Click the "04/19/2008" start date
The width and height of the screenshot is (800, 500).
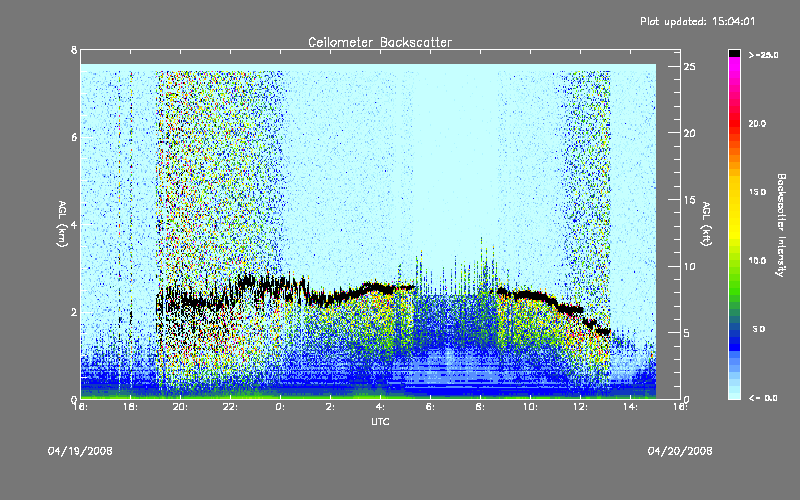point(80,451)
